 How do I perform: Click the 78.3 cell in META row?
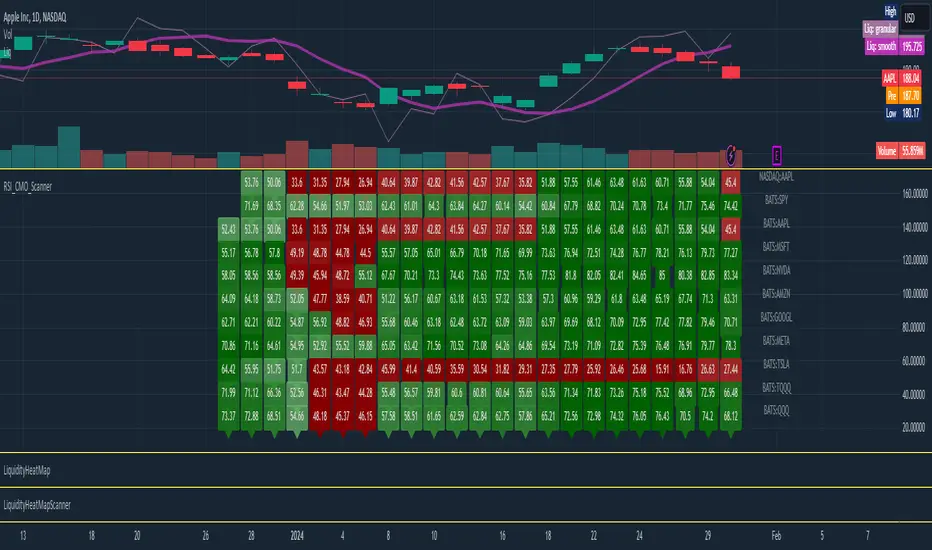[x=731, y=345]
